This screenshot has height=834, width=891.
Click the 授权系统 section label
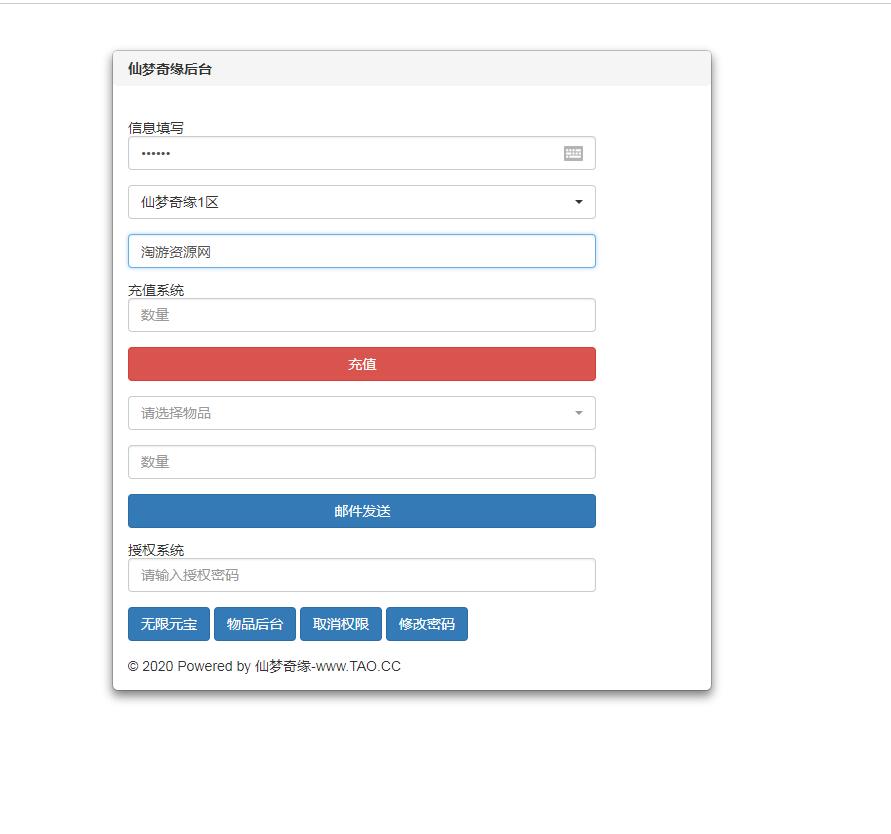coord(156,550)
